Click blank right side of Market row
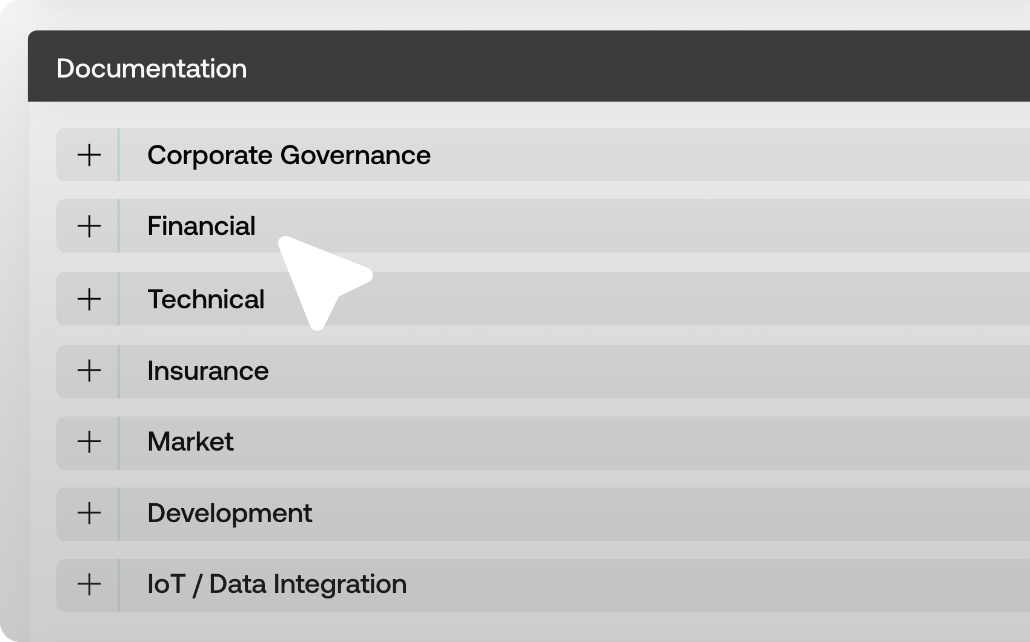This screenshot has height=642, width=1030. 700,442
